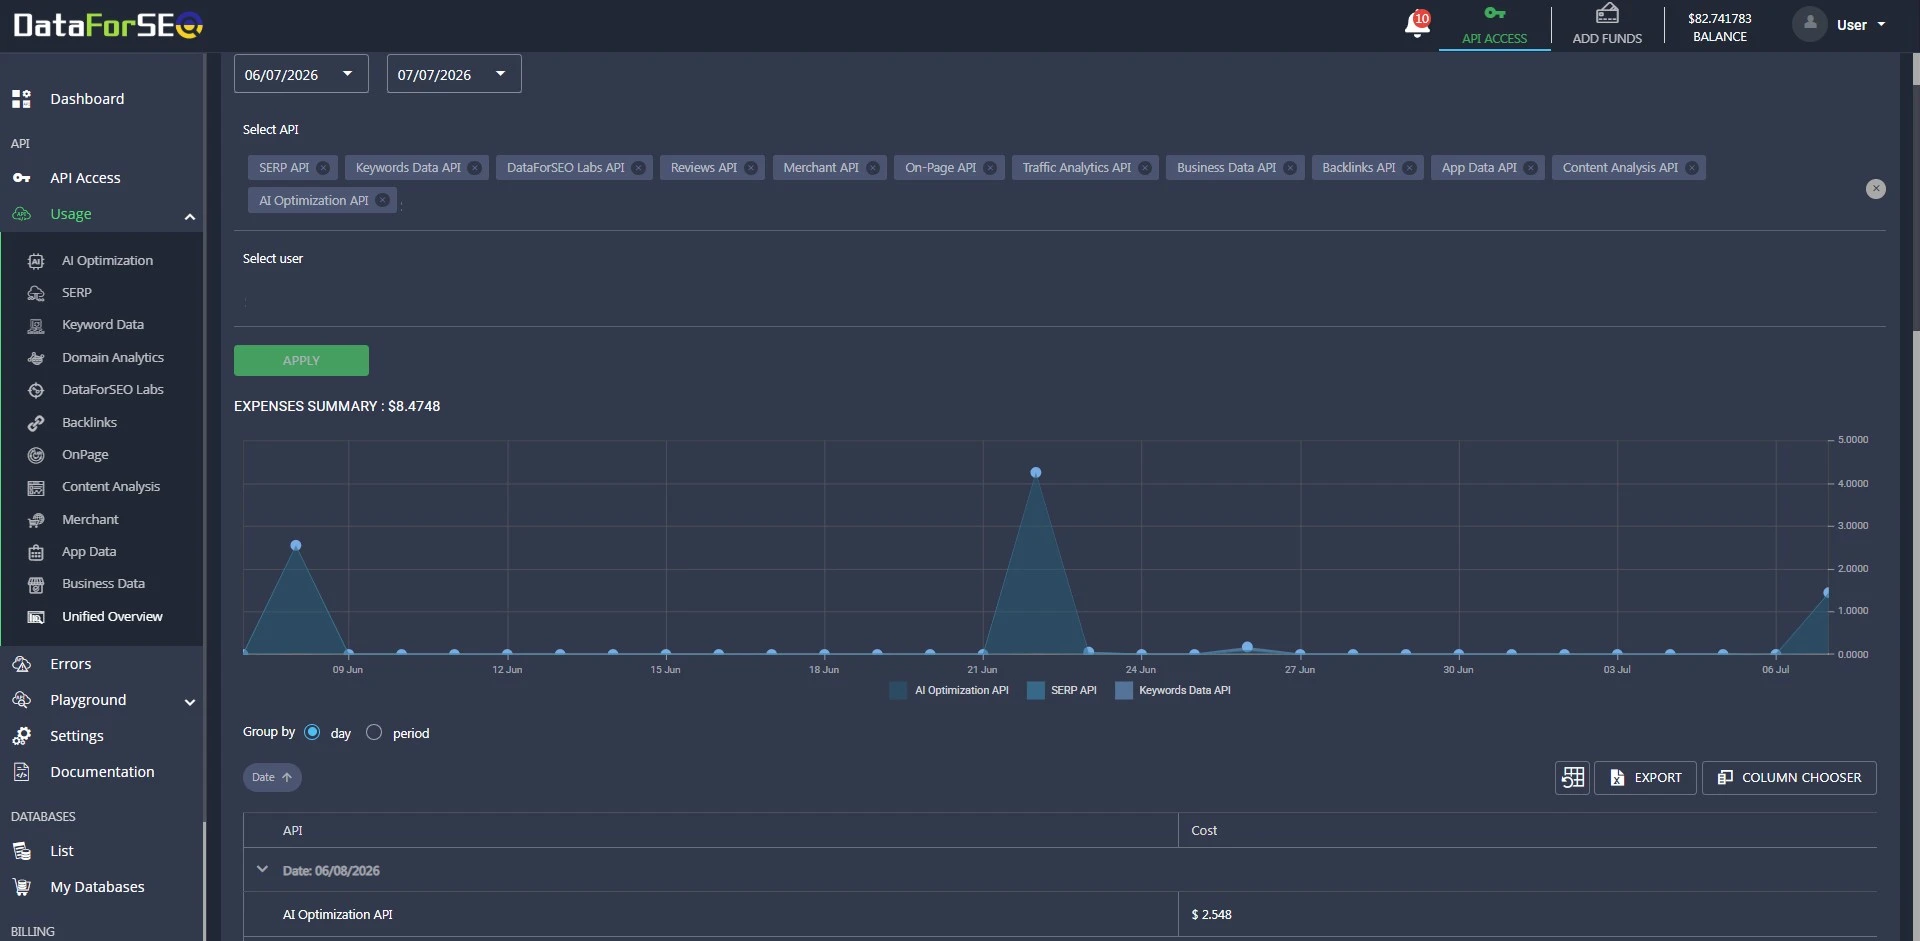Click the App Data sidebar icon

[x=36, y=552]
